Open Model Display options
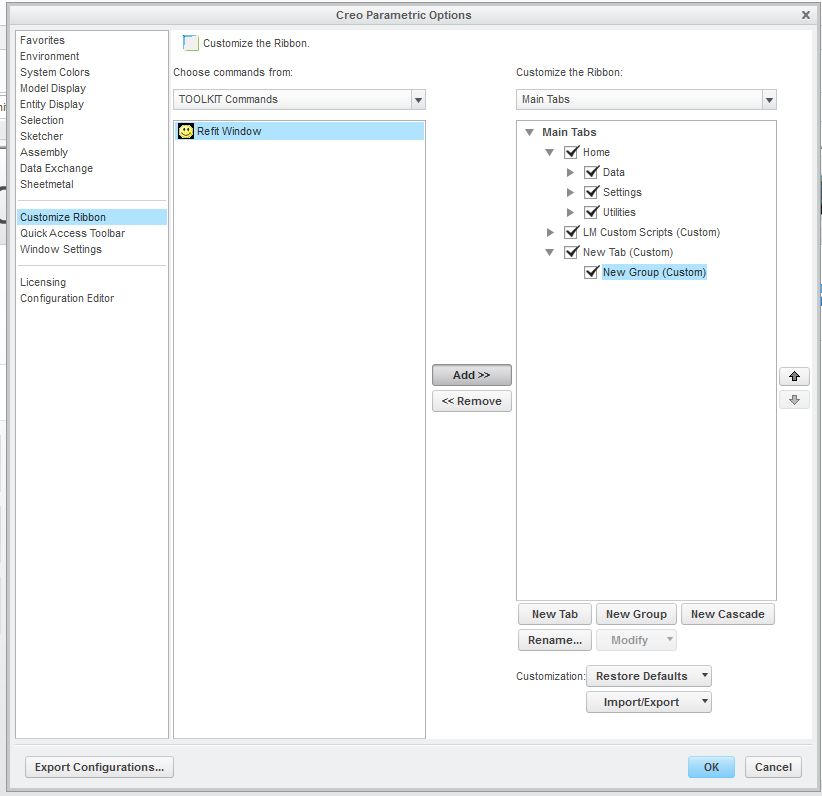Screen dimensions: 822x796 tap(53, 88)
